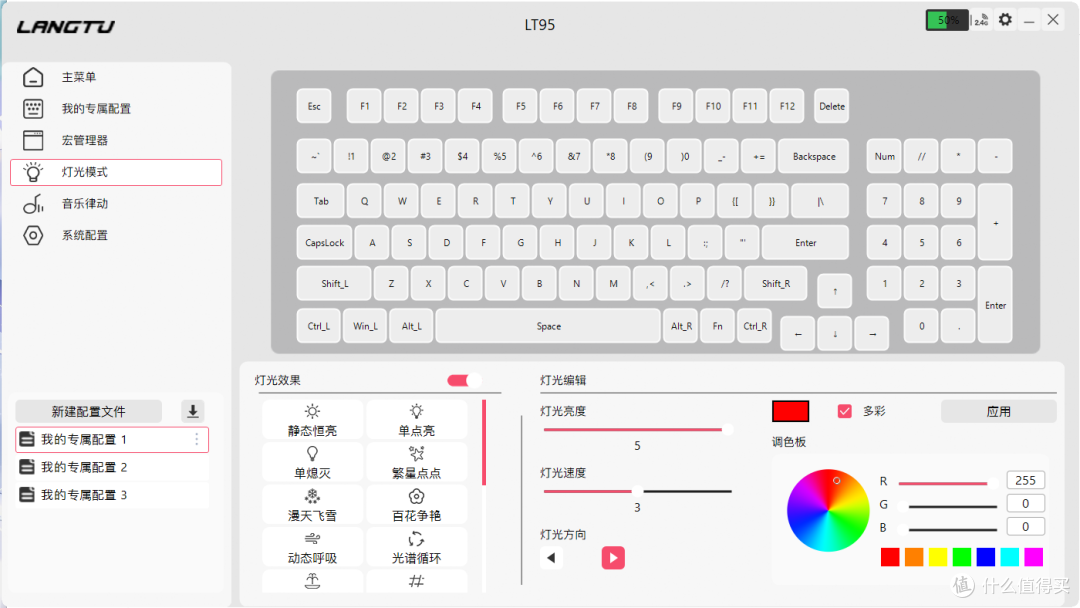
Task: Choose the 动态呼吸 breathing effect
Action: pos(312,548)
